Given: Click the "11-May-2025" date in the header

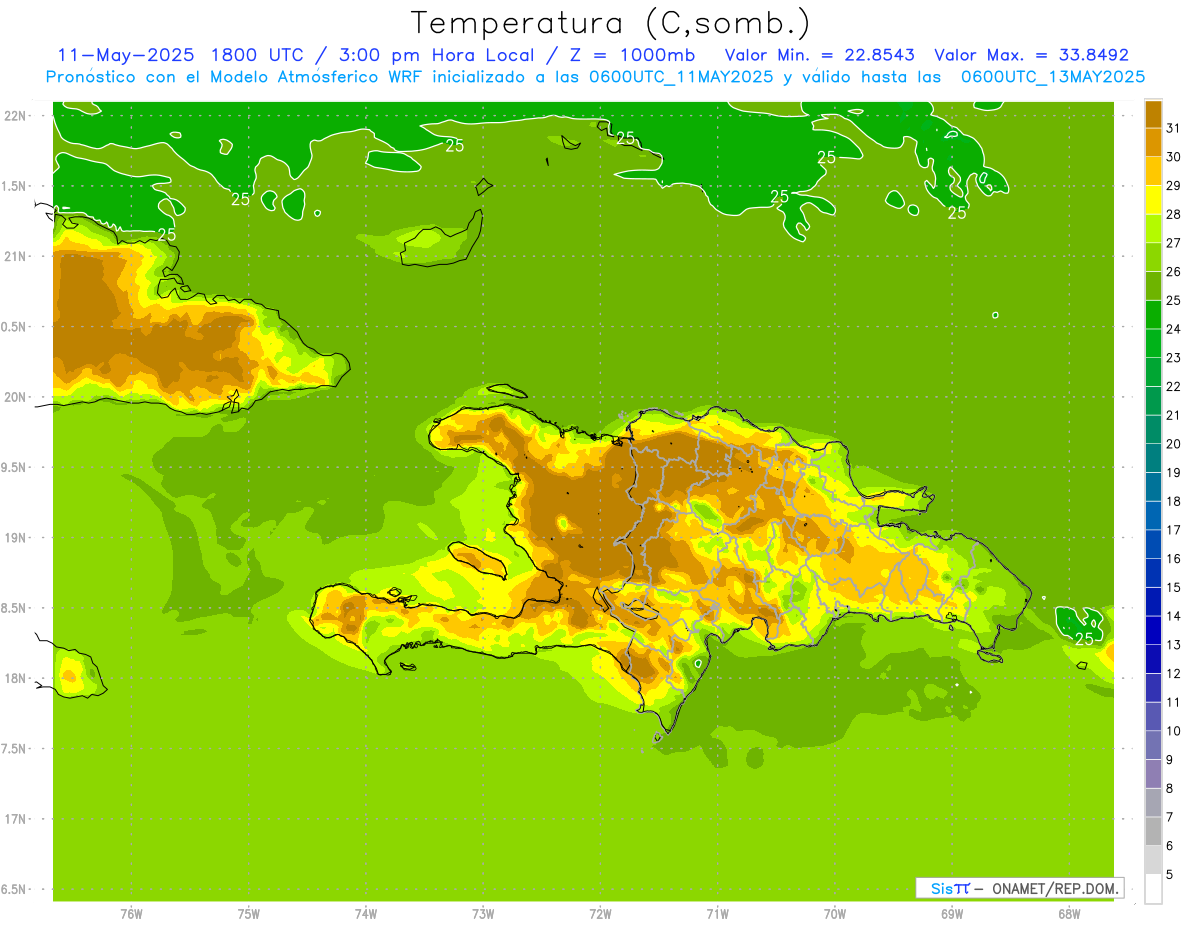Looking at the screenshot, I should (124, 55).
